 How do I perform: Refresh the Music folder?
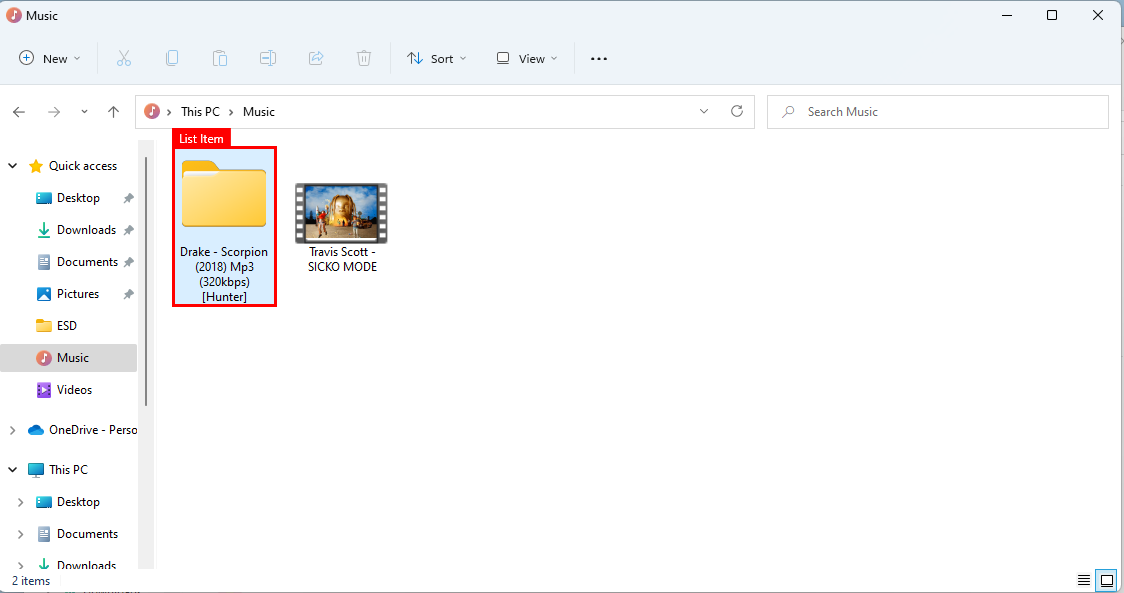click(737, 111)
